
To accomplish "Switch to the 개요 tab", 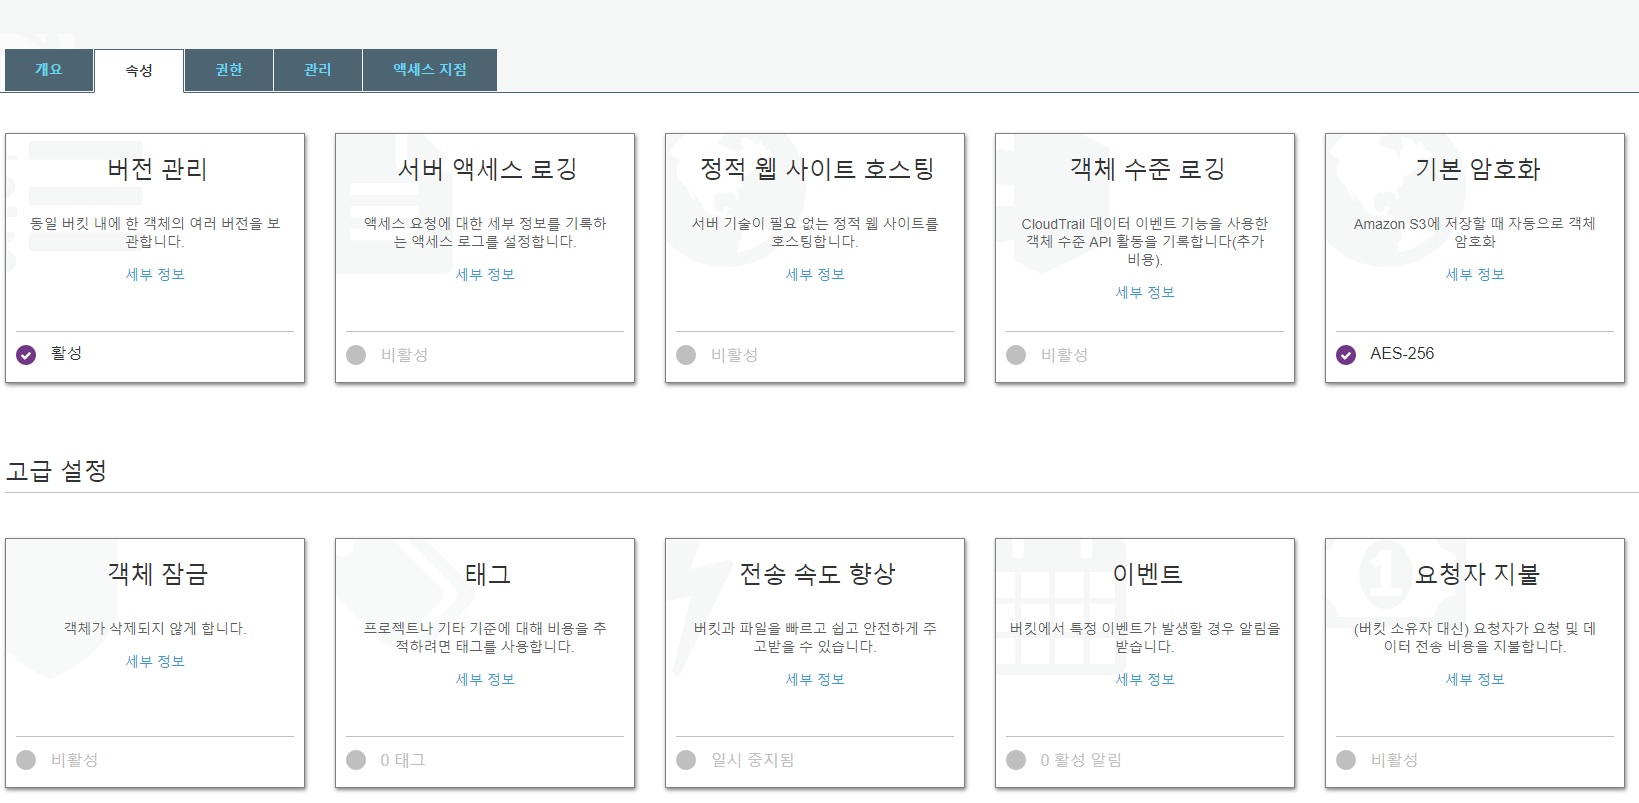I will click(x=49, y=70).
